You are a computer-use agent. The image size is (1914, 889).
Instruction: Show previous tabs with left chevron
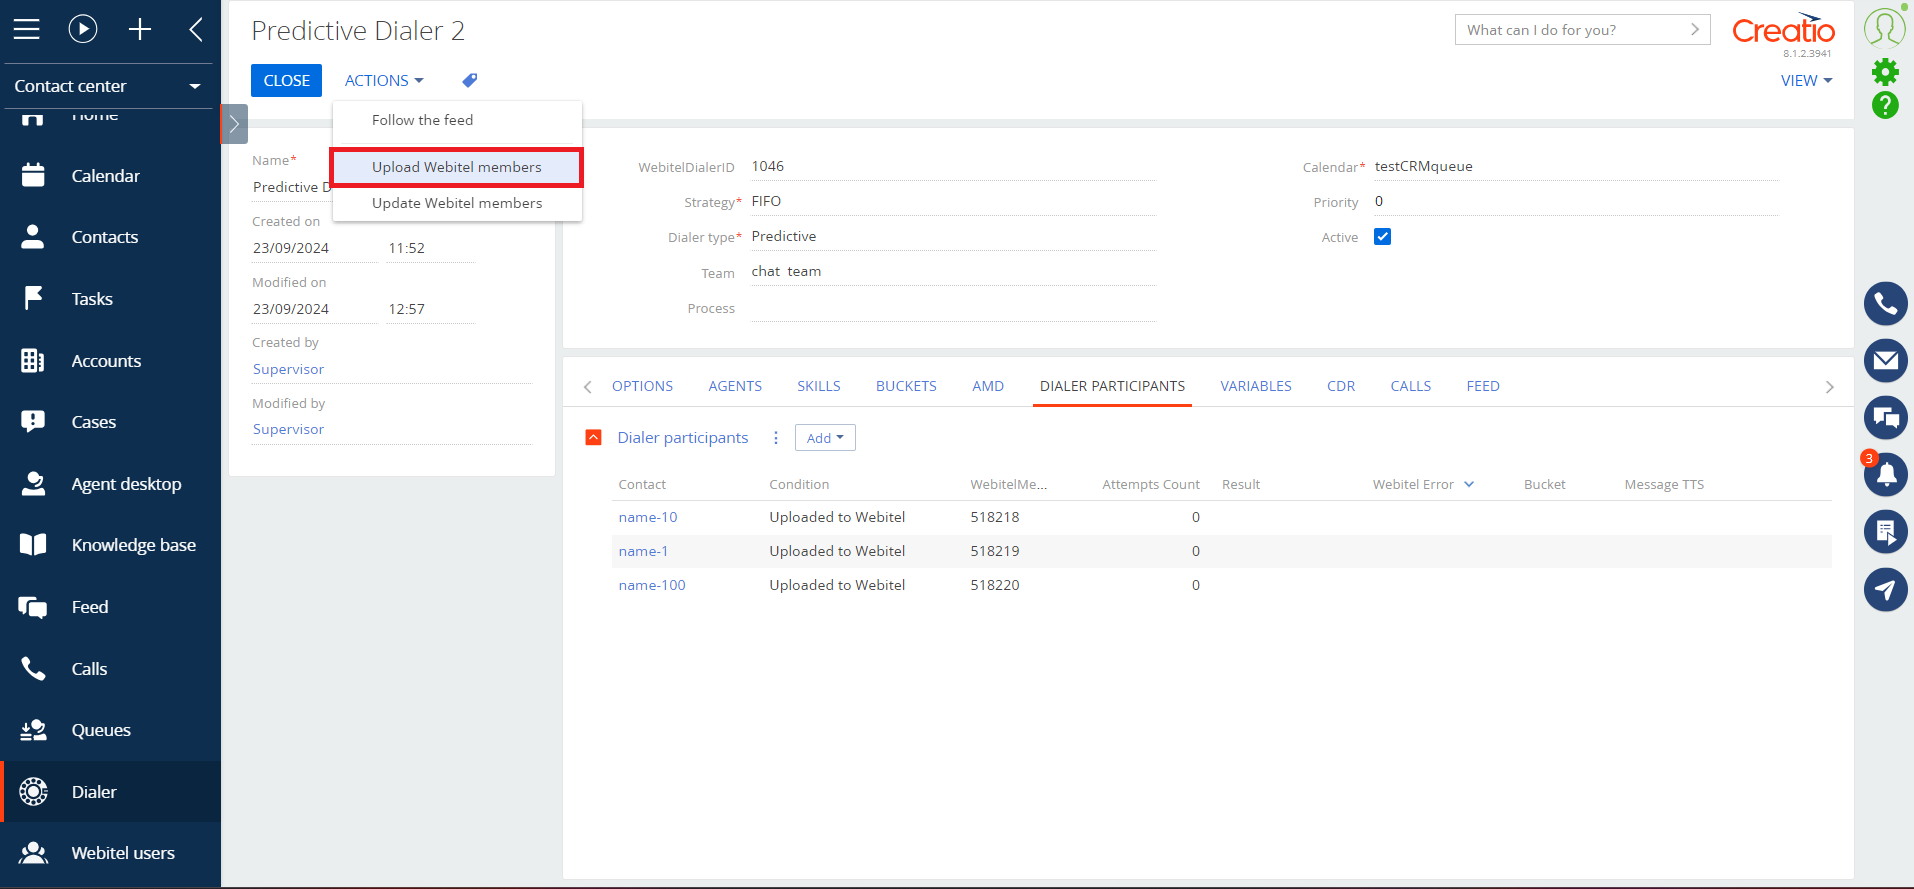click(588, 387)
